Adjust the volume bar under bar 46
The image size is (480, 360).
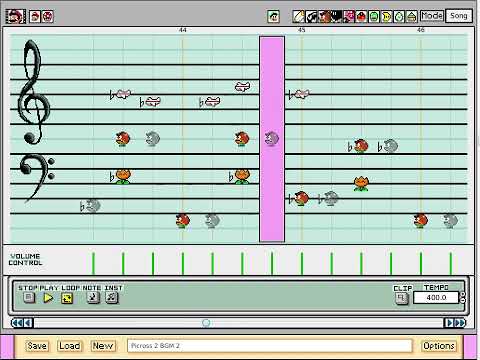point(421,263)
